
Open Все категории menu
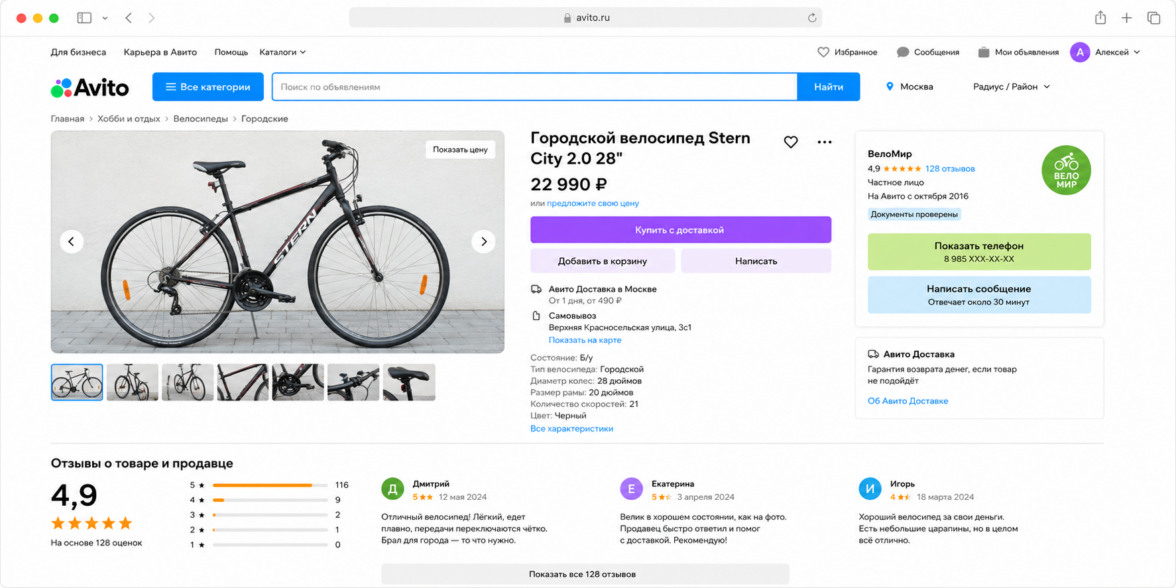click(x=208, y=87)
